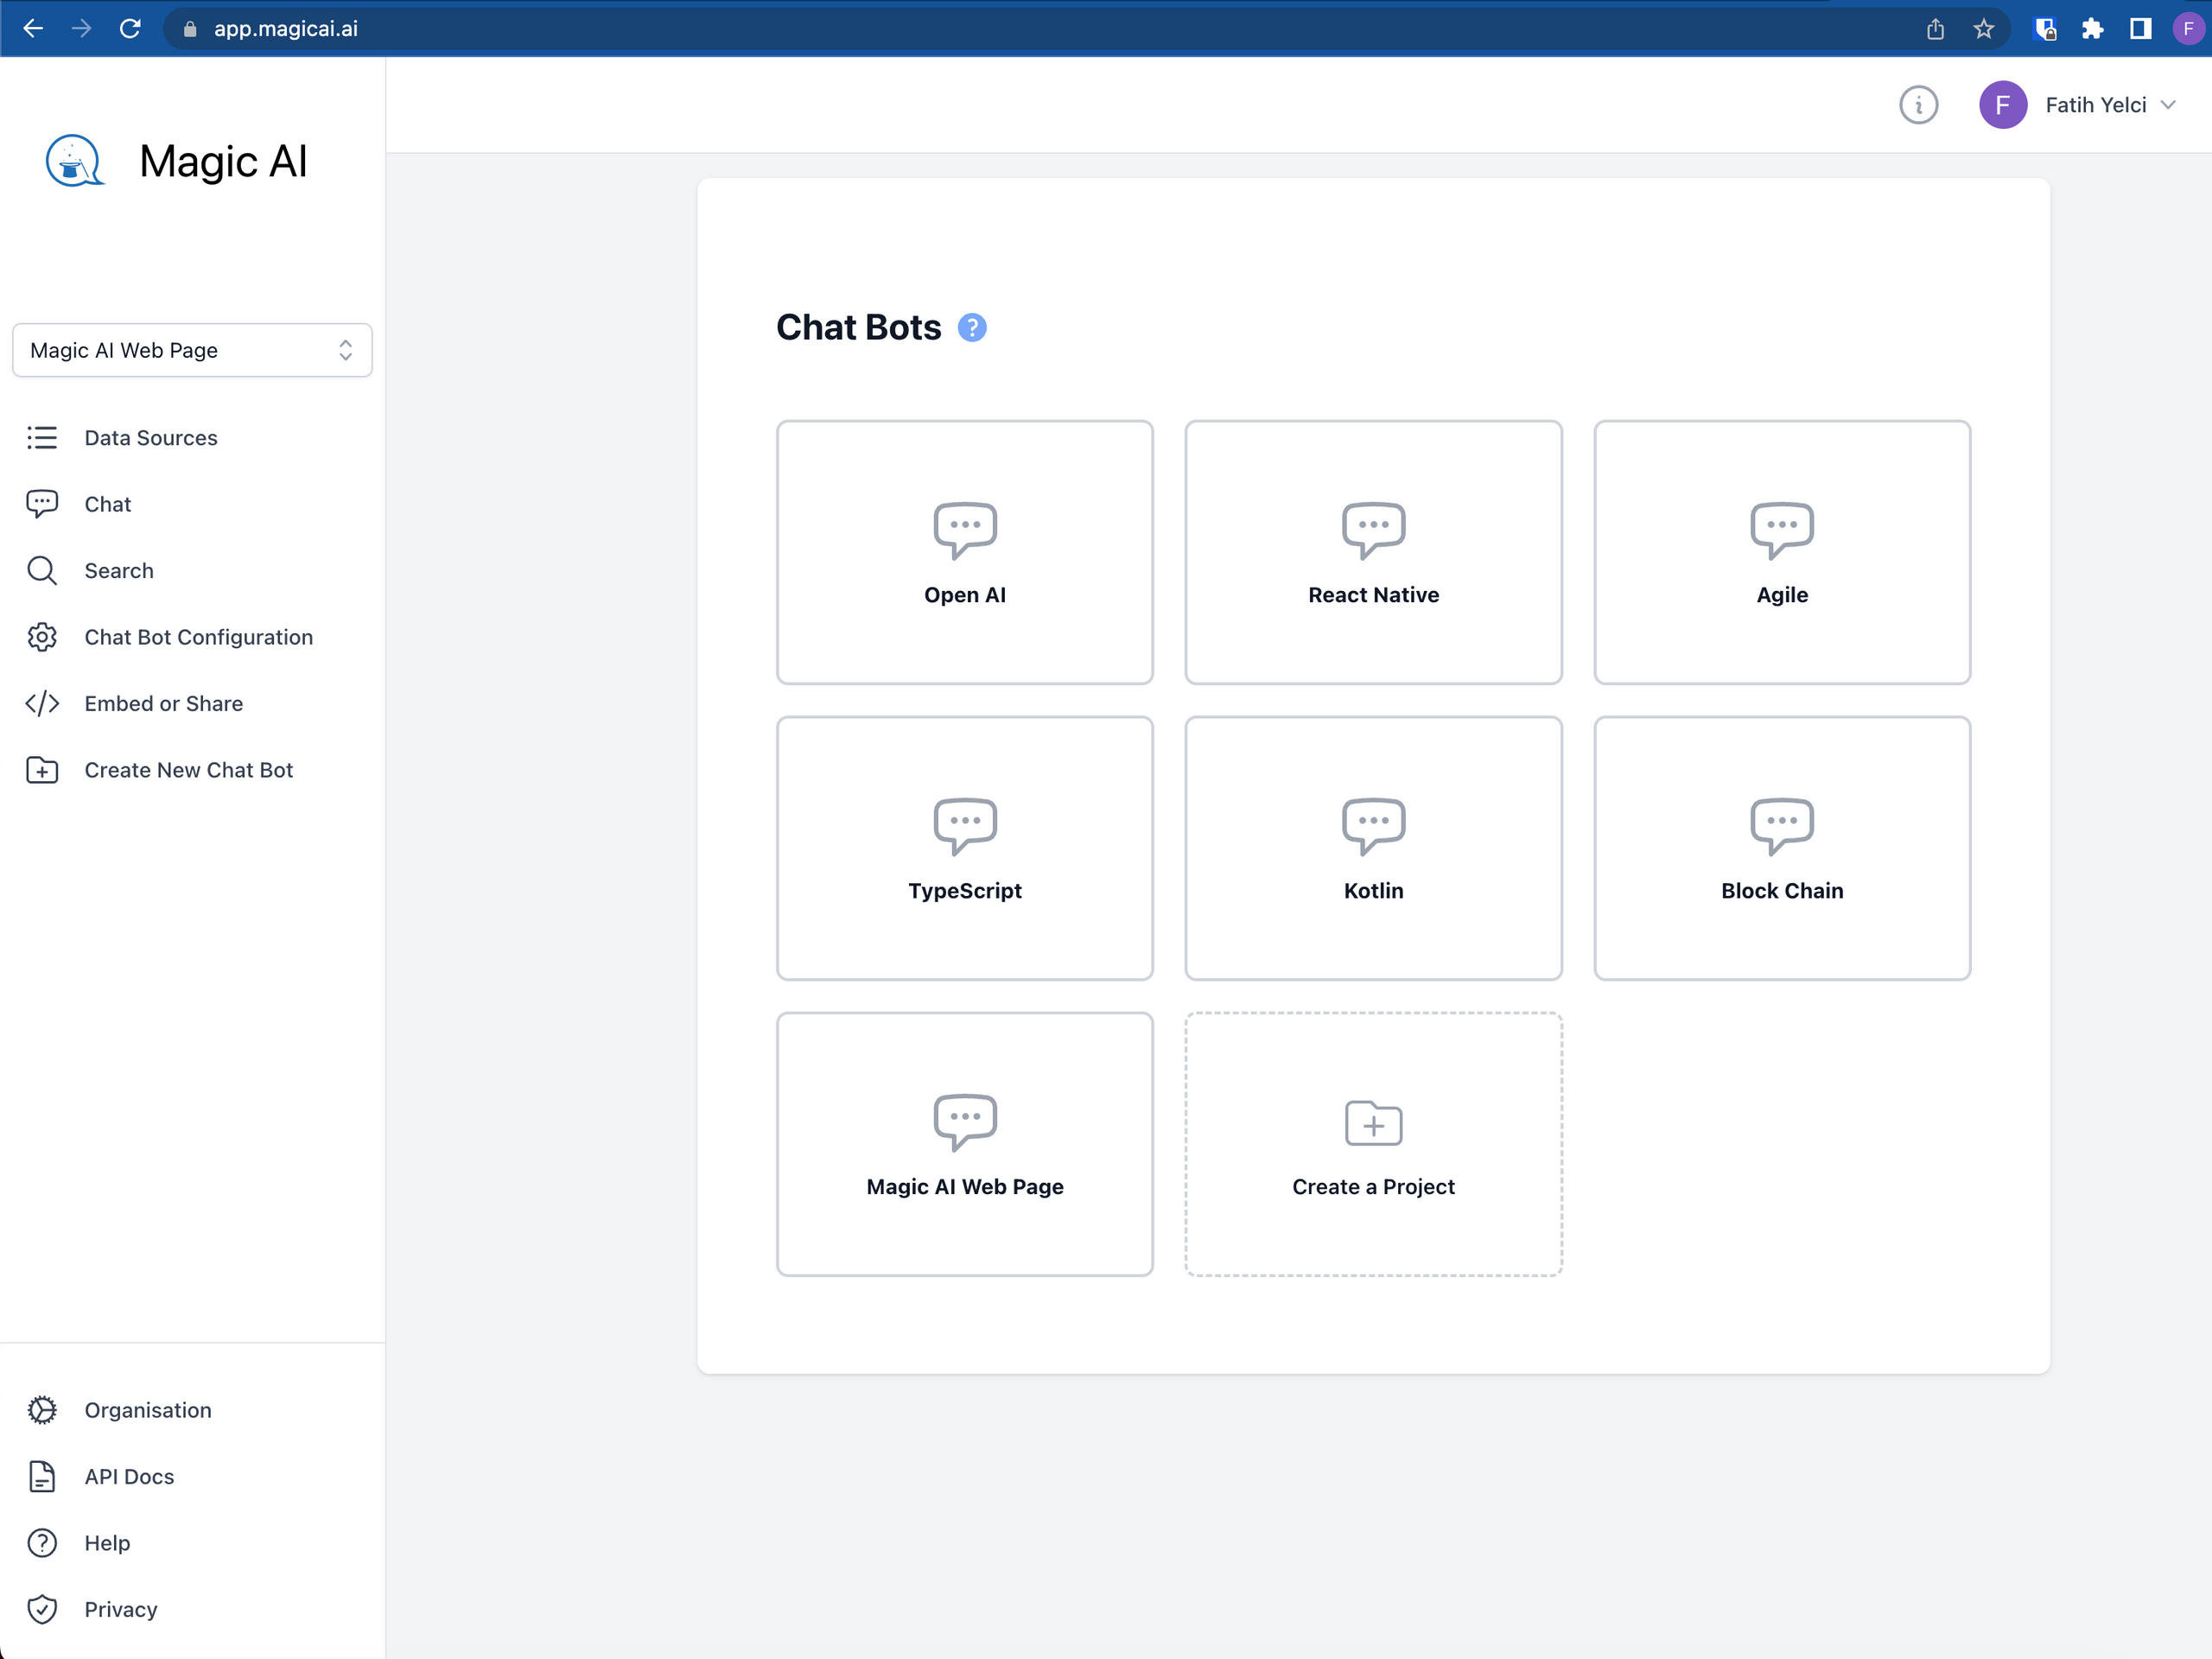Click the Create New Chat Bot folder icon
This screenshot has height=1659, width=2212.
(42, 770)
